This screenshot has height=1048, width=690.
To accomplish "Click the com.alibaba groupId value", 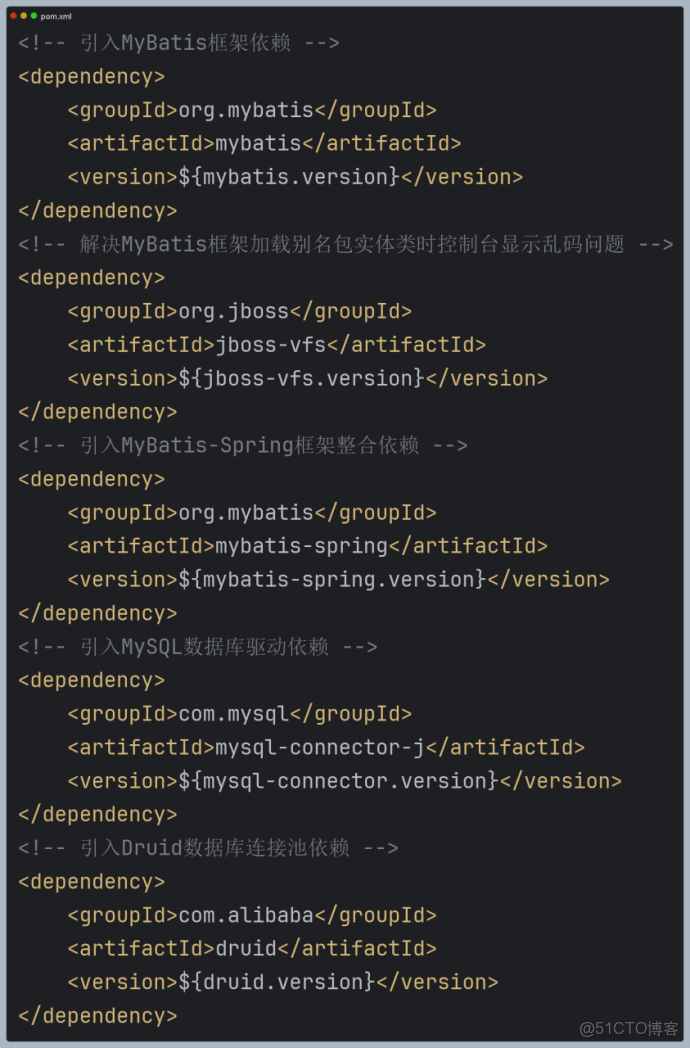I will [x=246, y=915].
